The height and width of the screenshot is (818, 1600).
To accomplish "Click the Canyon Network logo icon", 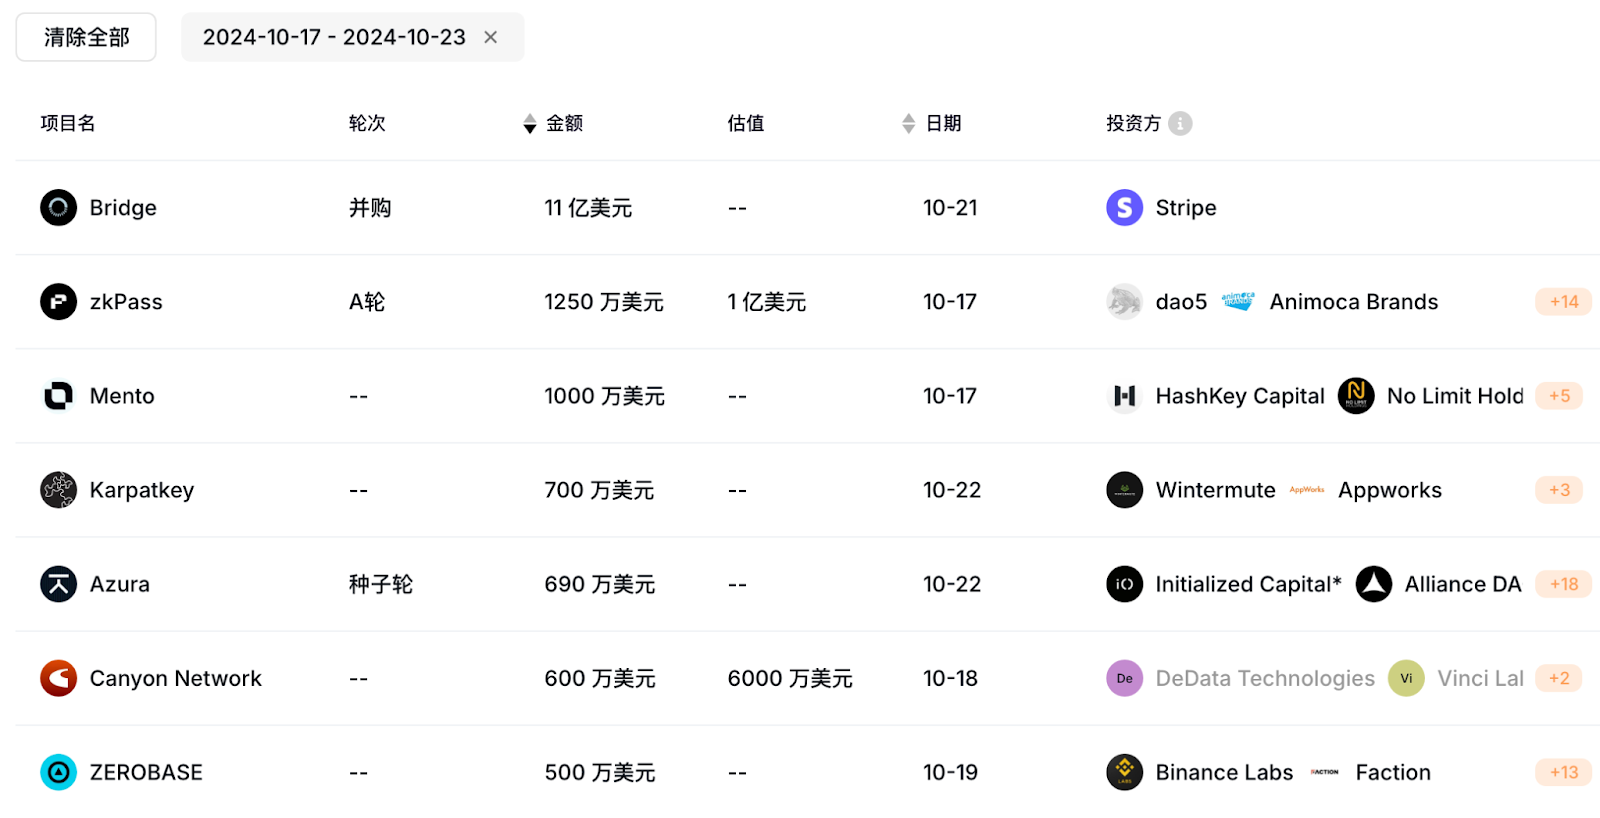I will point(58,678).
